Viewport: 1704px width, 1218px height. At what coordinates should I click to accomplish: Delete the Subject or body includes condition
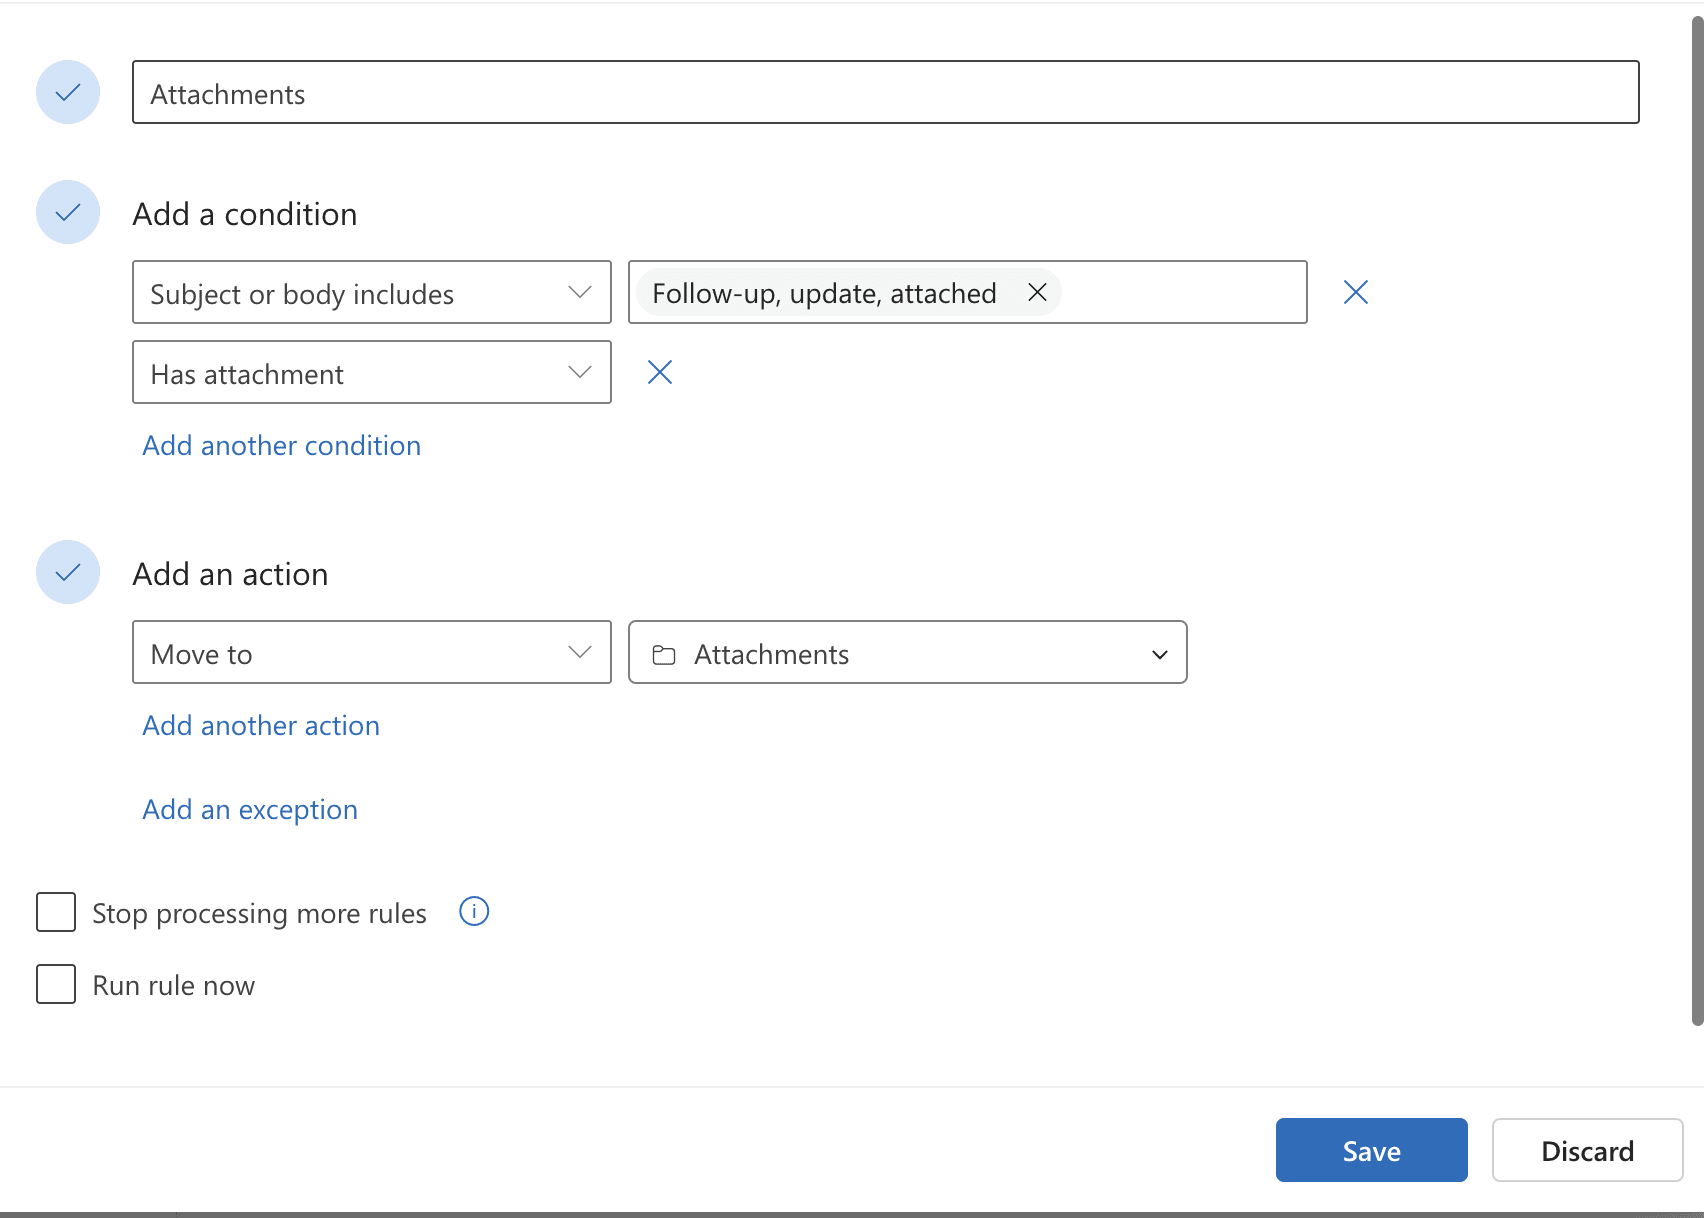[x=1355, y=292]
